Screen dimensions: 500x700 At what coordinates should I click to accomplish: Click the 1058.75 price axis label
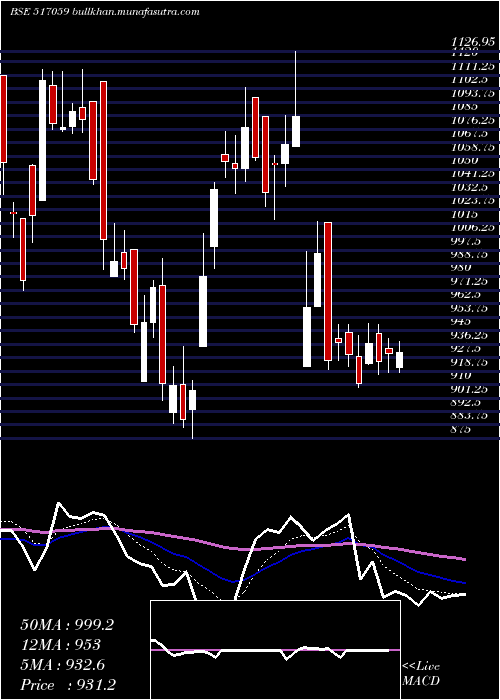(473, 146)
